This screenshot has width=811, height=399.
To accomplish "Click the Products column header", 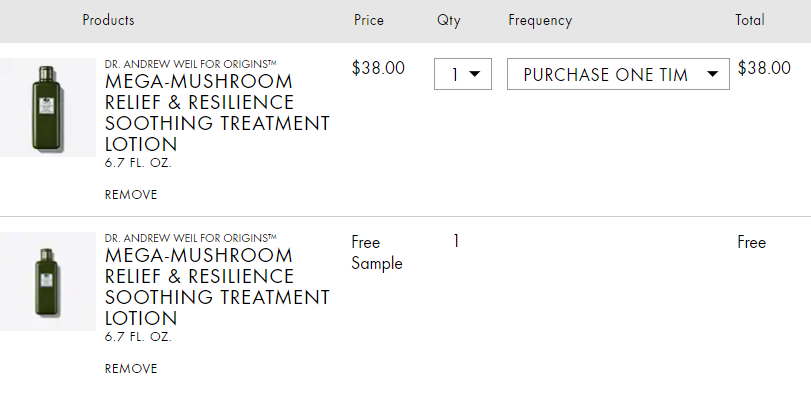I will (108, 20).
